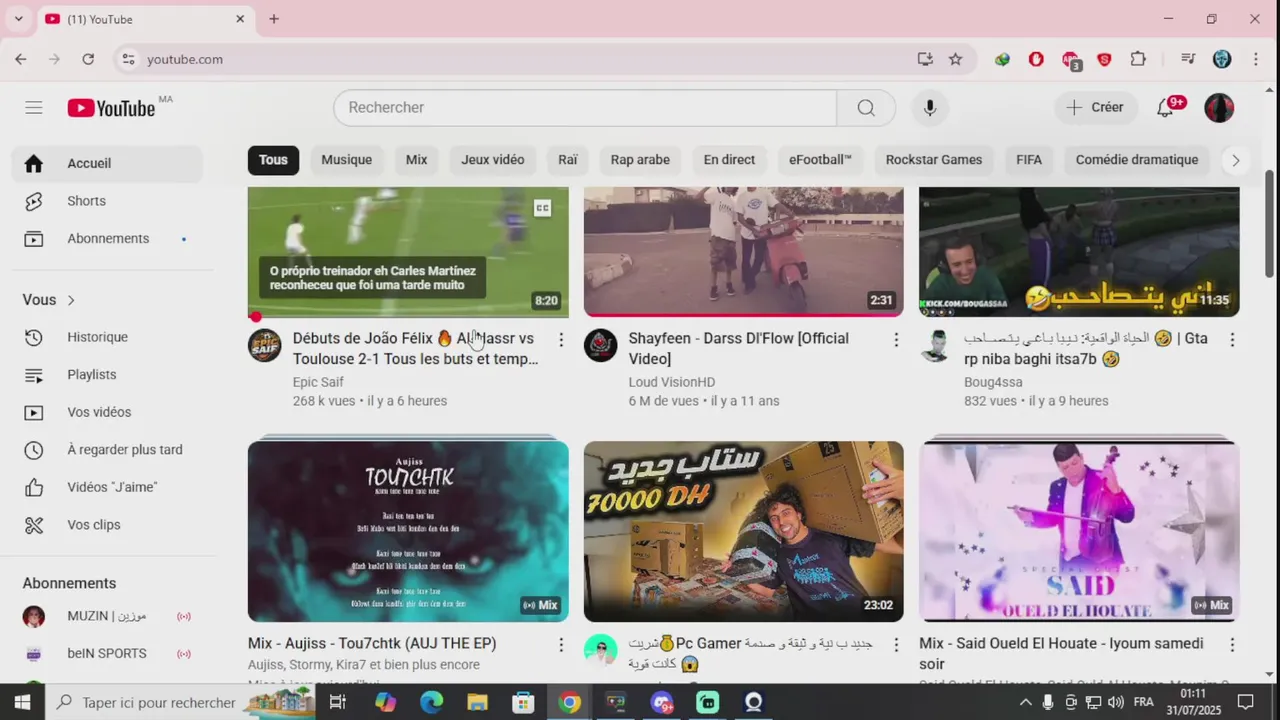The width and height of the screenshot is (1280, 720).
Task: Click the install app icon in address bar
Action: (x=925, y=59)
